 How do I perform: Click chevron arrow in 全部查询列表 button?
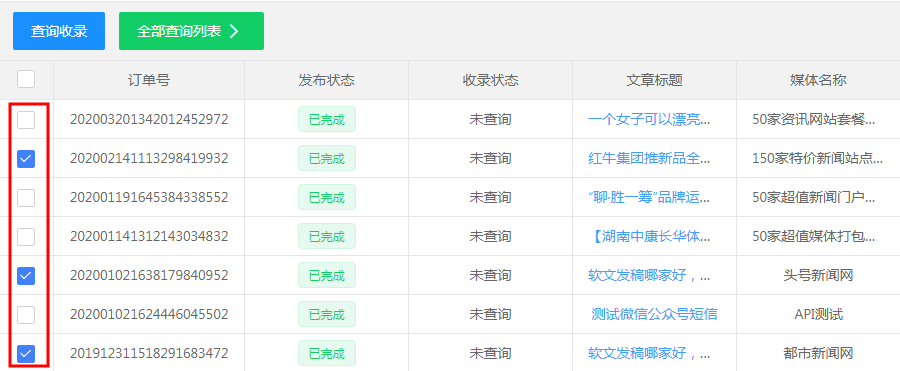(234, 31)
